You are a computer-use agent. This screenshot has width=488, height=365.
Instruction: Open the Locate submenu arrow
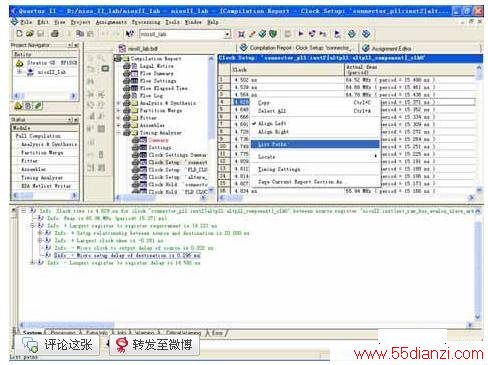pyautogui.click(x=375, y=156)
